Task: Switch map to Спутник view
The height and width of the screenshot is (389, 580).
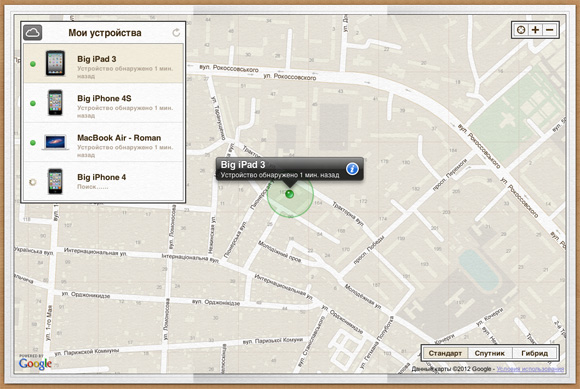Action: [x=490, y=353]
